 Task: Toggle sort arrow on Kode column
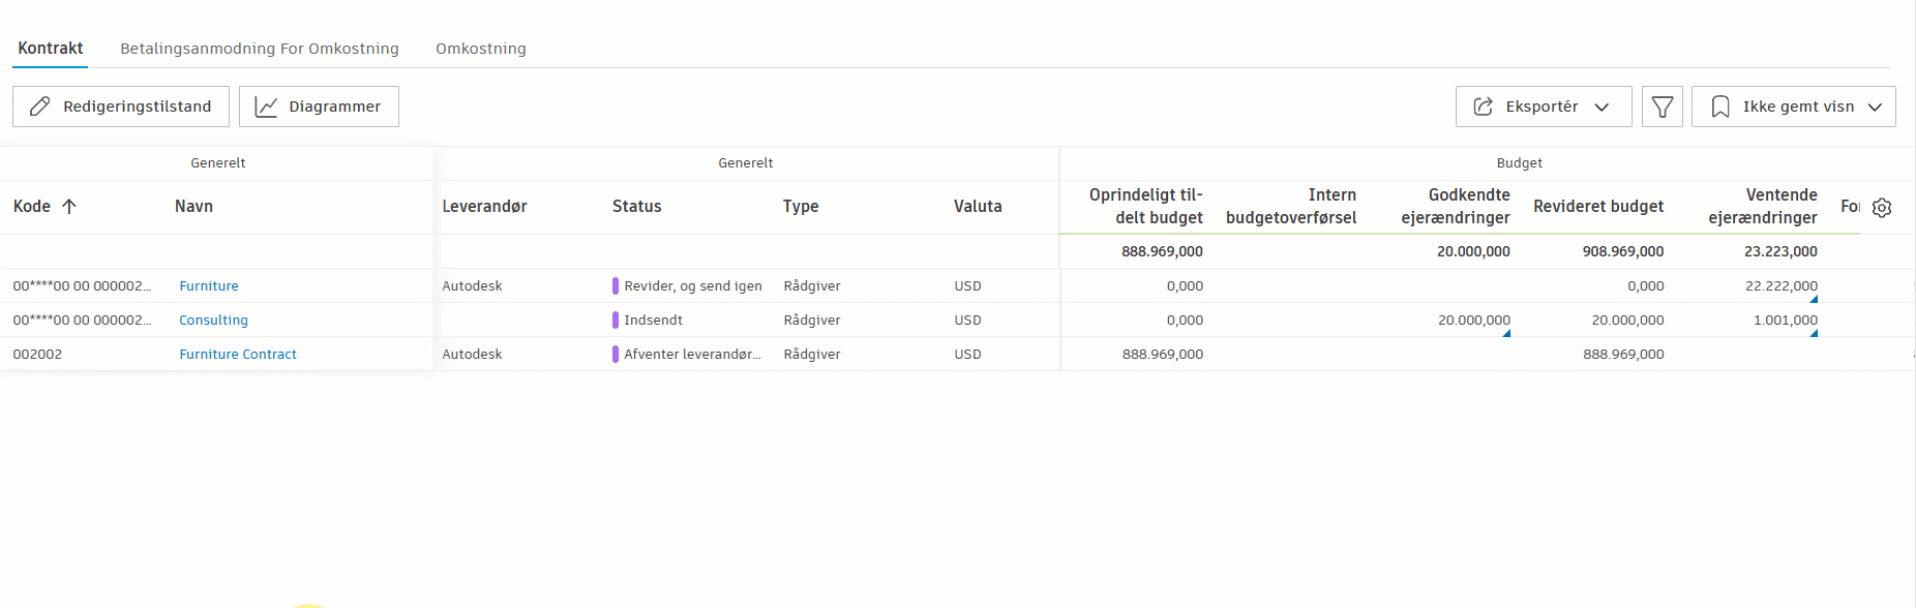pyautogui.click(x=69, y=207)
